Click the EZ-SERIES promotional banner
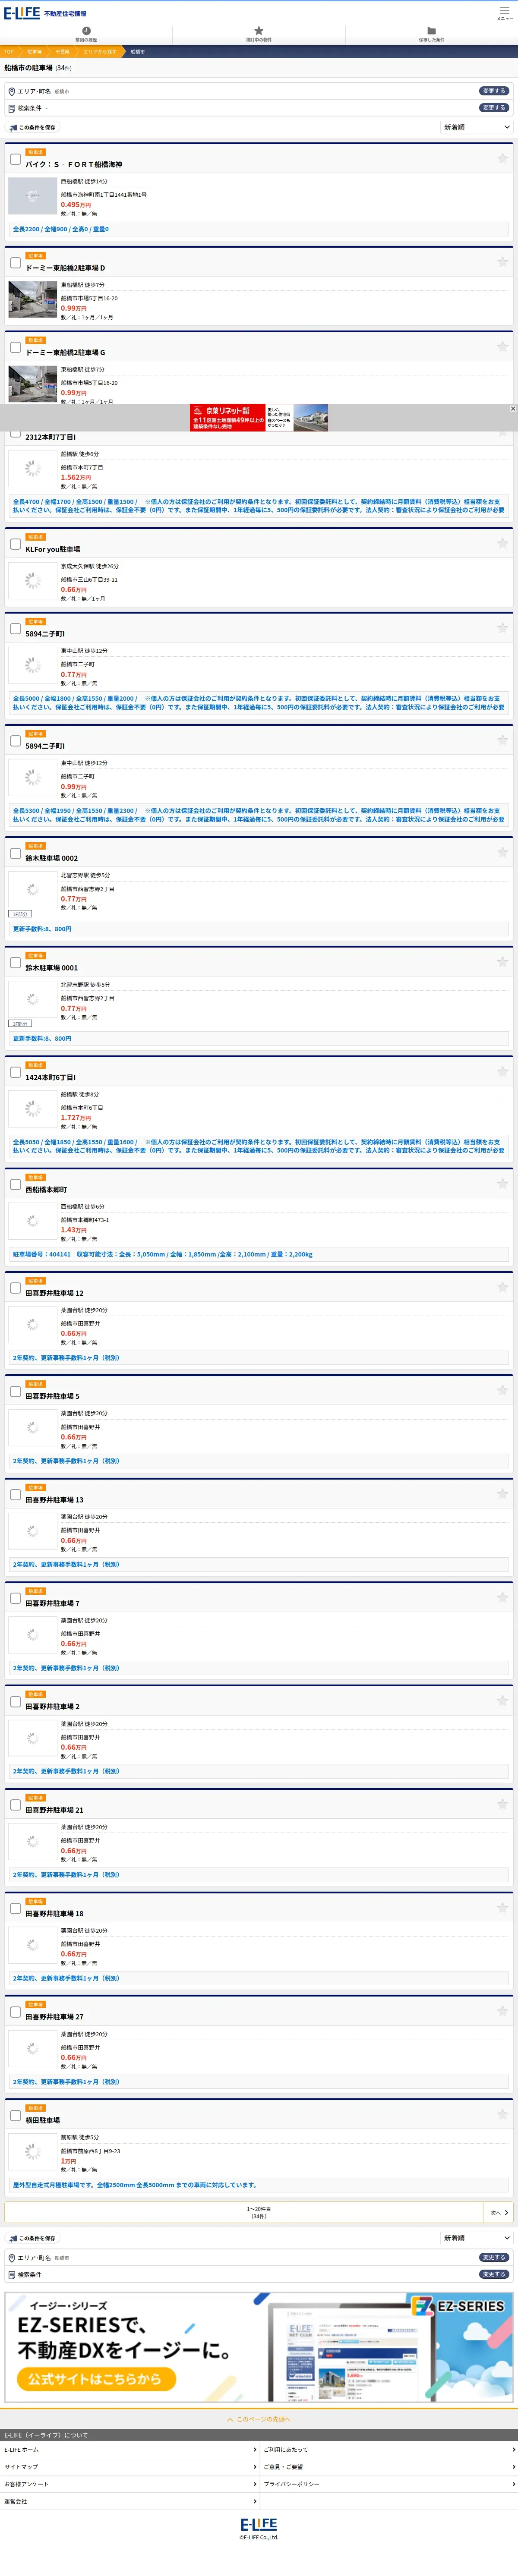The width and height of the screenshot is (518, 2576). pos(259,2347)
